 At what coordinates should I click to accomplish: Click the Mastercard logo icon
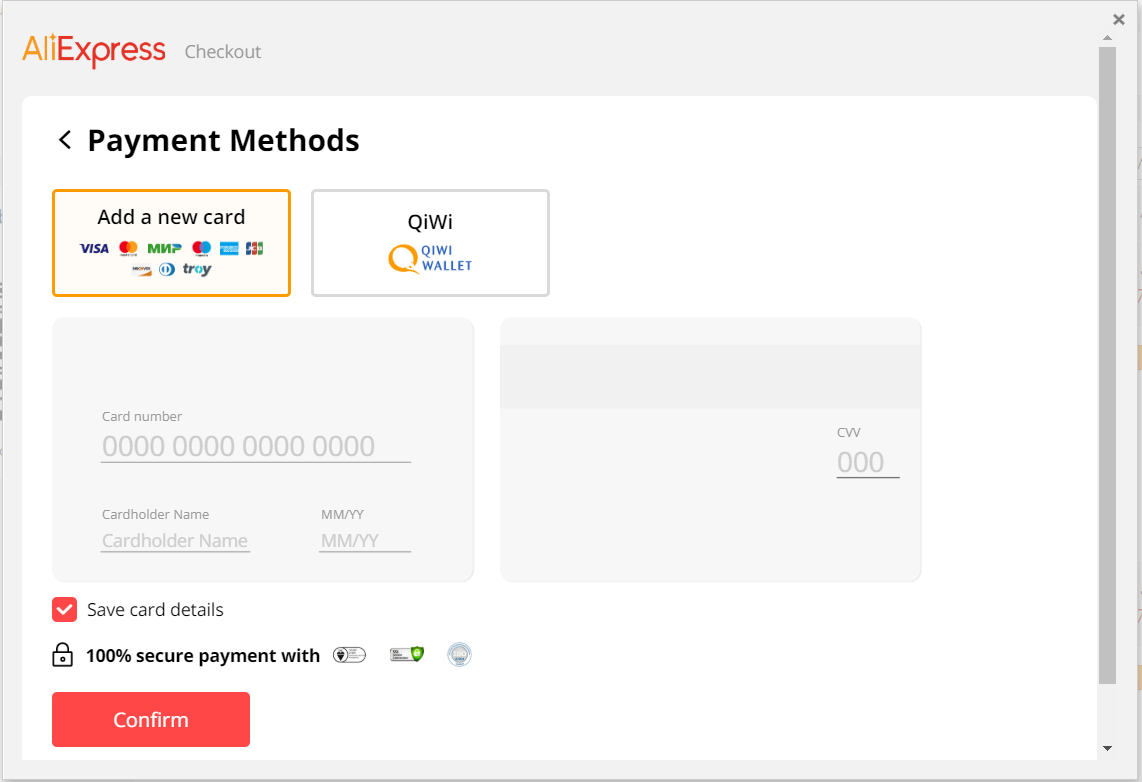(128, 249)
